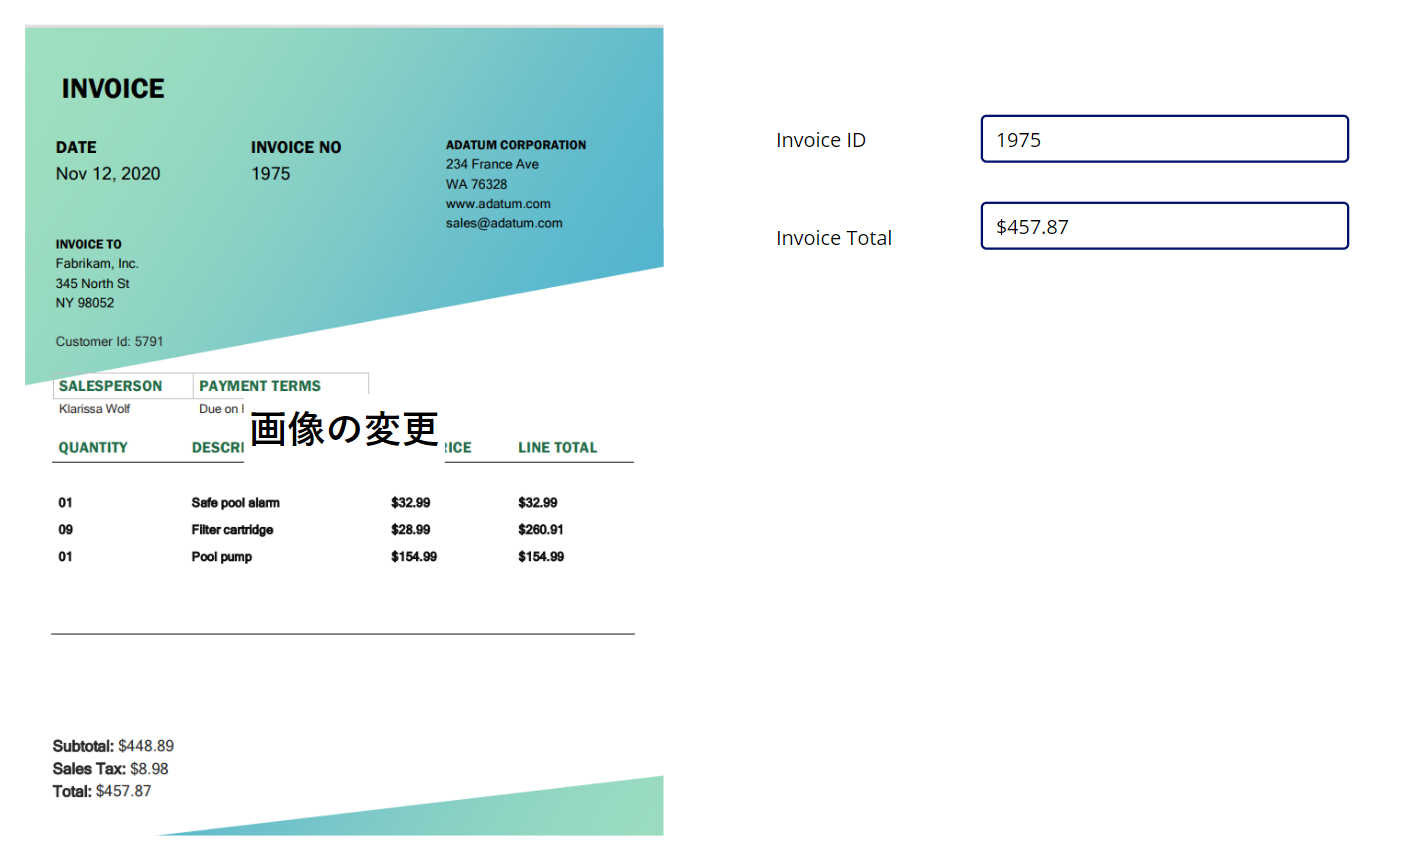Click the Safe pool alarm line item
Screen dimensions: 1427x843
coord(235,503)
